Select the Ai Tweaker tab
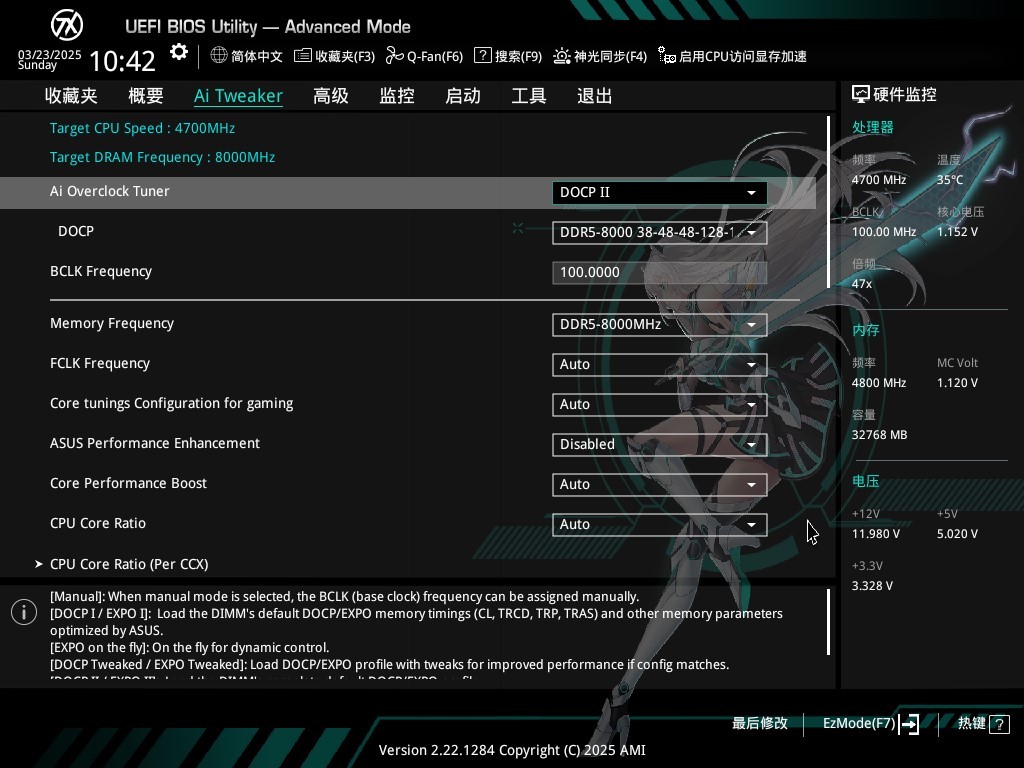The width and height of the screenshot is (1024, 768). click(238, 96)
